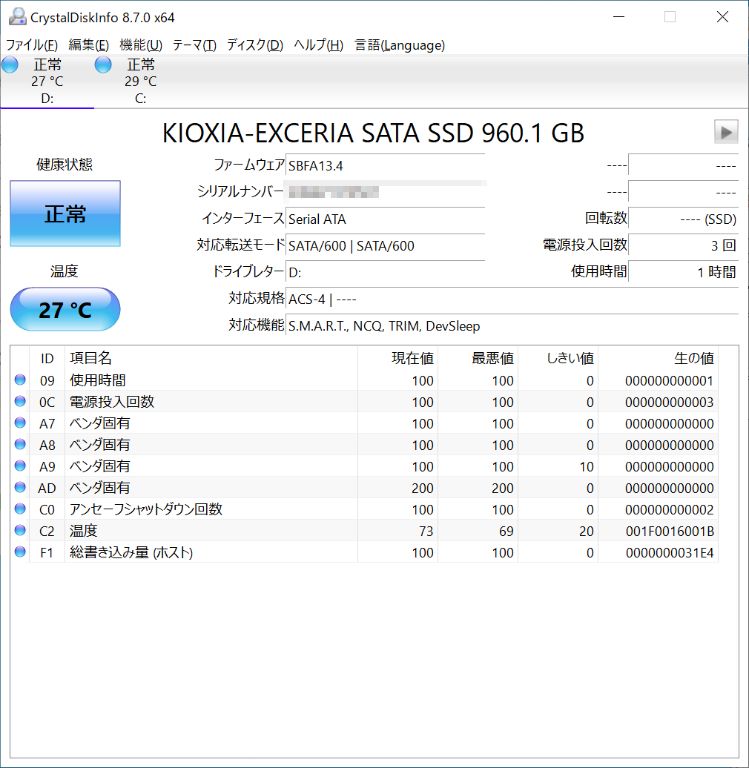
Task: Open the テーマ(T) menu
Action: pyautogui.click(x=194, y=45)
